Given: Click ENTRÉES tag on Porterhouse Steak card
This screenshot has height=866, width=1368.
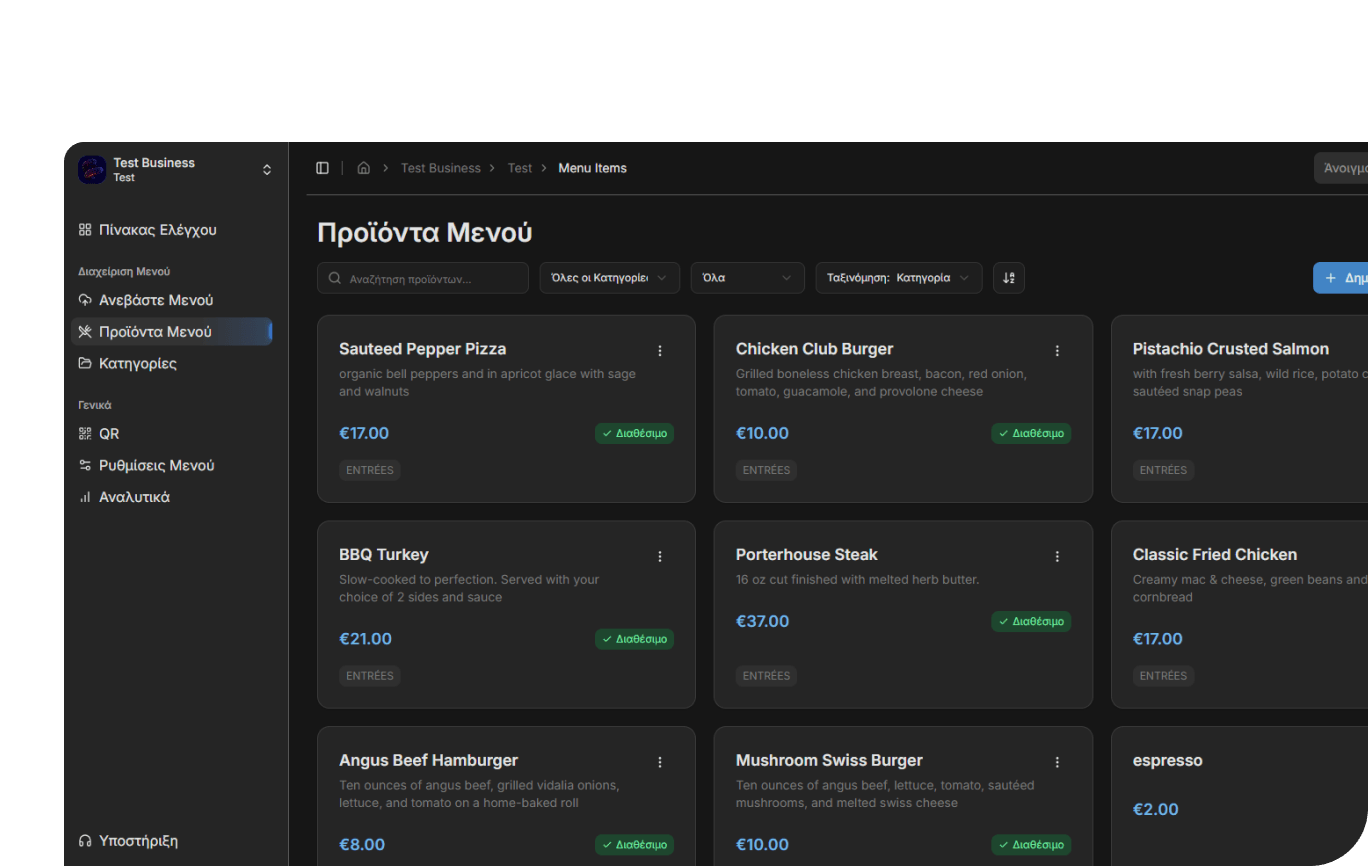Looking at the screenshot, I should 767,676.
